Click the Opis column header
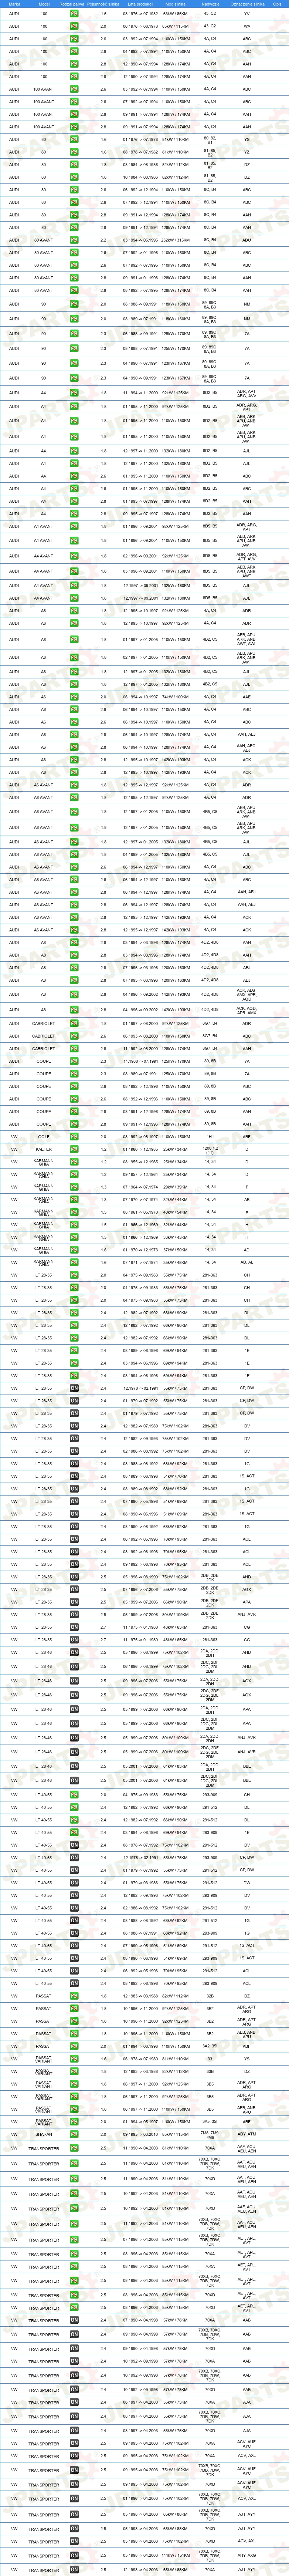Image resolution: width=289 pixels, height=2576 pixels. tap(277, 4)
